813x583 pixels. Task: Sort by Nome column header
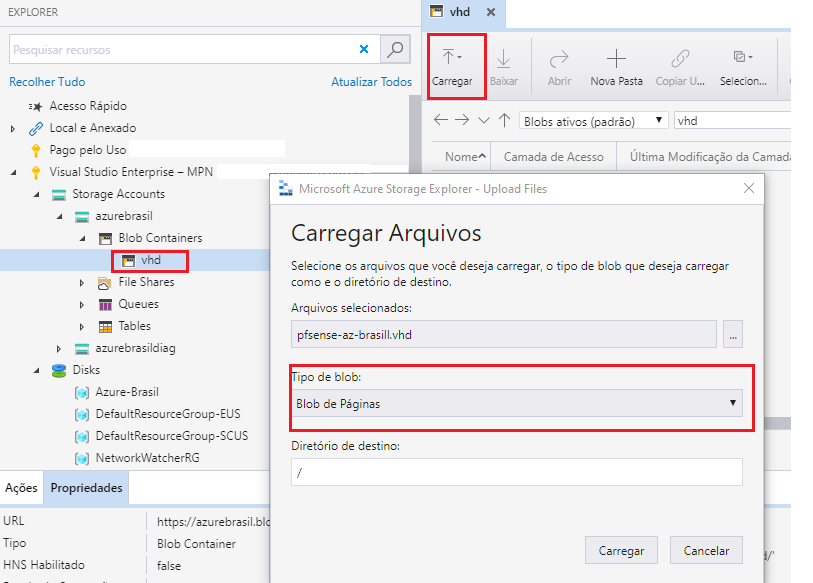tap(461, 157)
